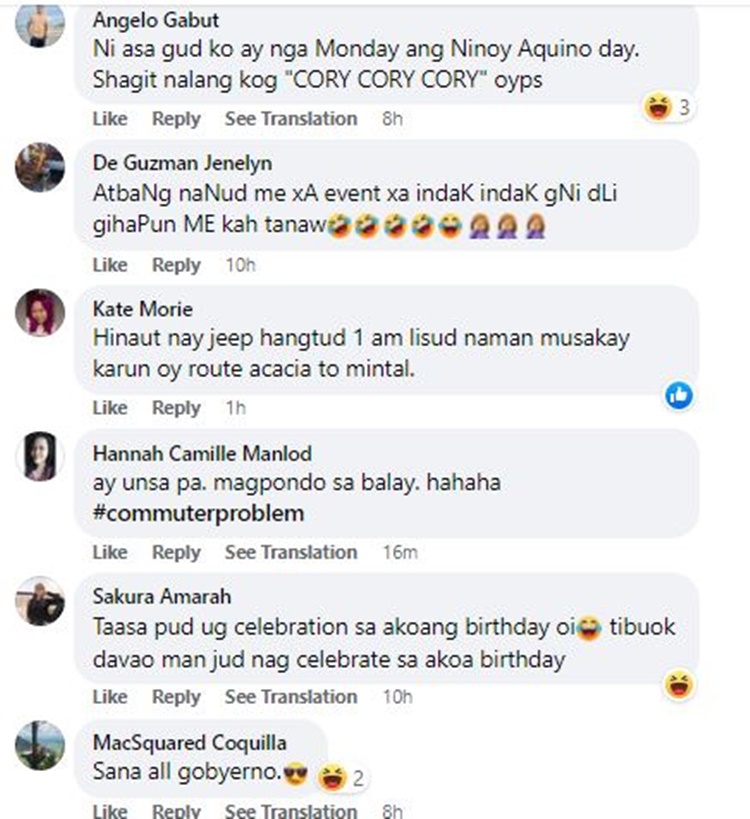Open Kate Morie's profile avatar

[40, 312]
